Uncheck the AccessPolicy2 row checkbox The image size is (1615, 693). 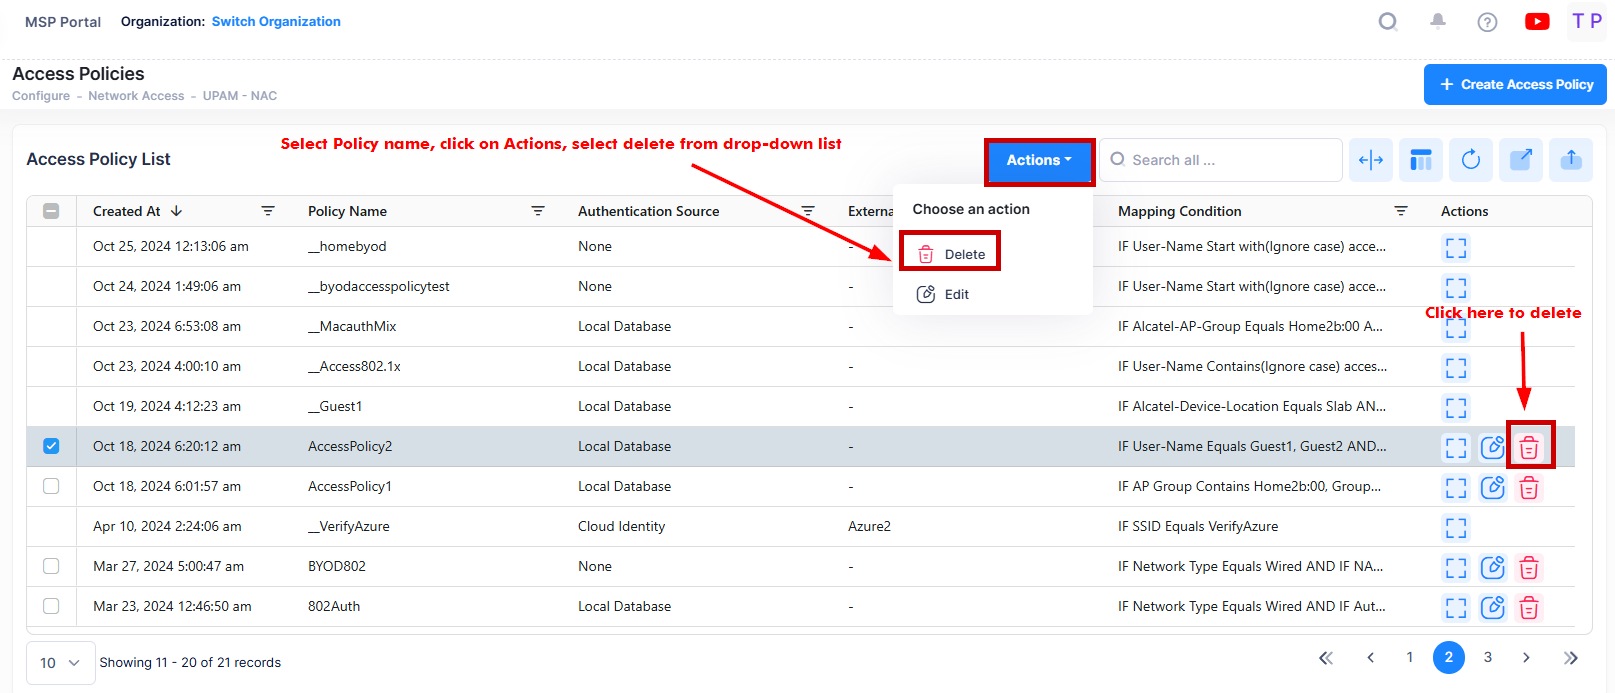pyautogui.click(x=51, y=446)
